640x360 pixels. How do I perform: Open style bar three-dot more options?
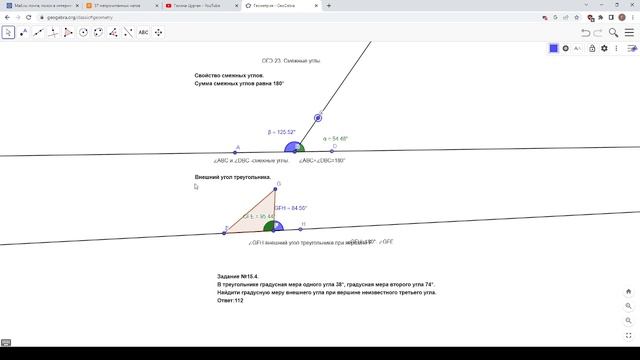point(616,49)
